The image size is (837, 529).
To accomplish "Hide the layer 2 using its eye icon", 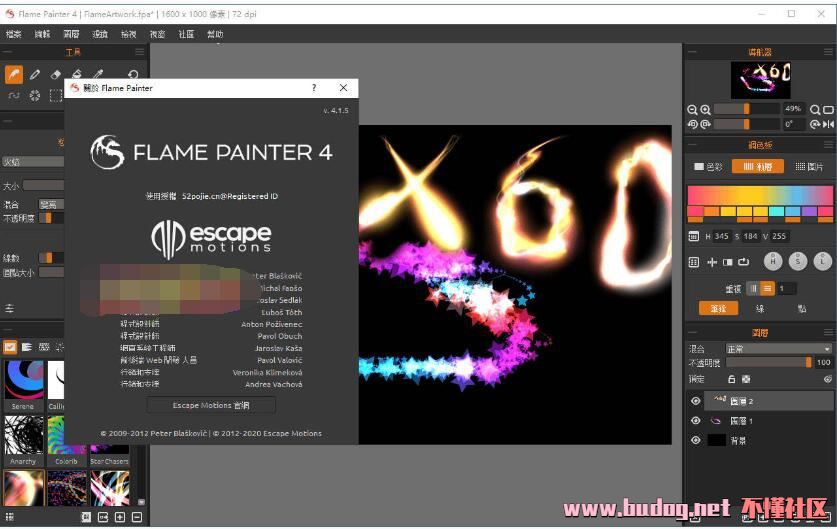I will (x=696, y=401).
